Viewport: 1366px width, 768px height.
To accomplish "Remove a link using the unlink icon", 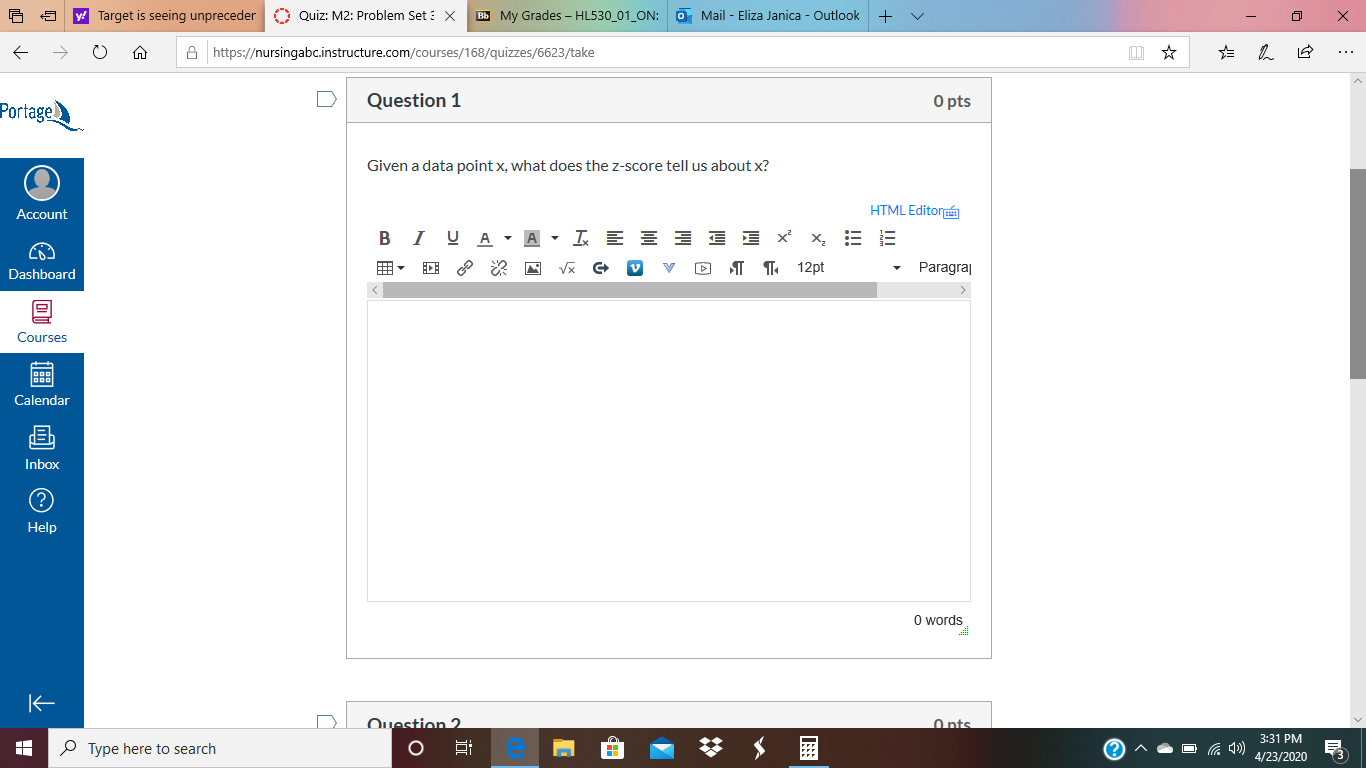I will click(x=498, y=267).
